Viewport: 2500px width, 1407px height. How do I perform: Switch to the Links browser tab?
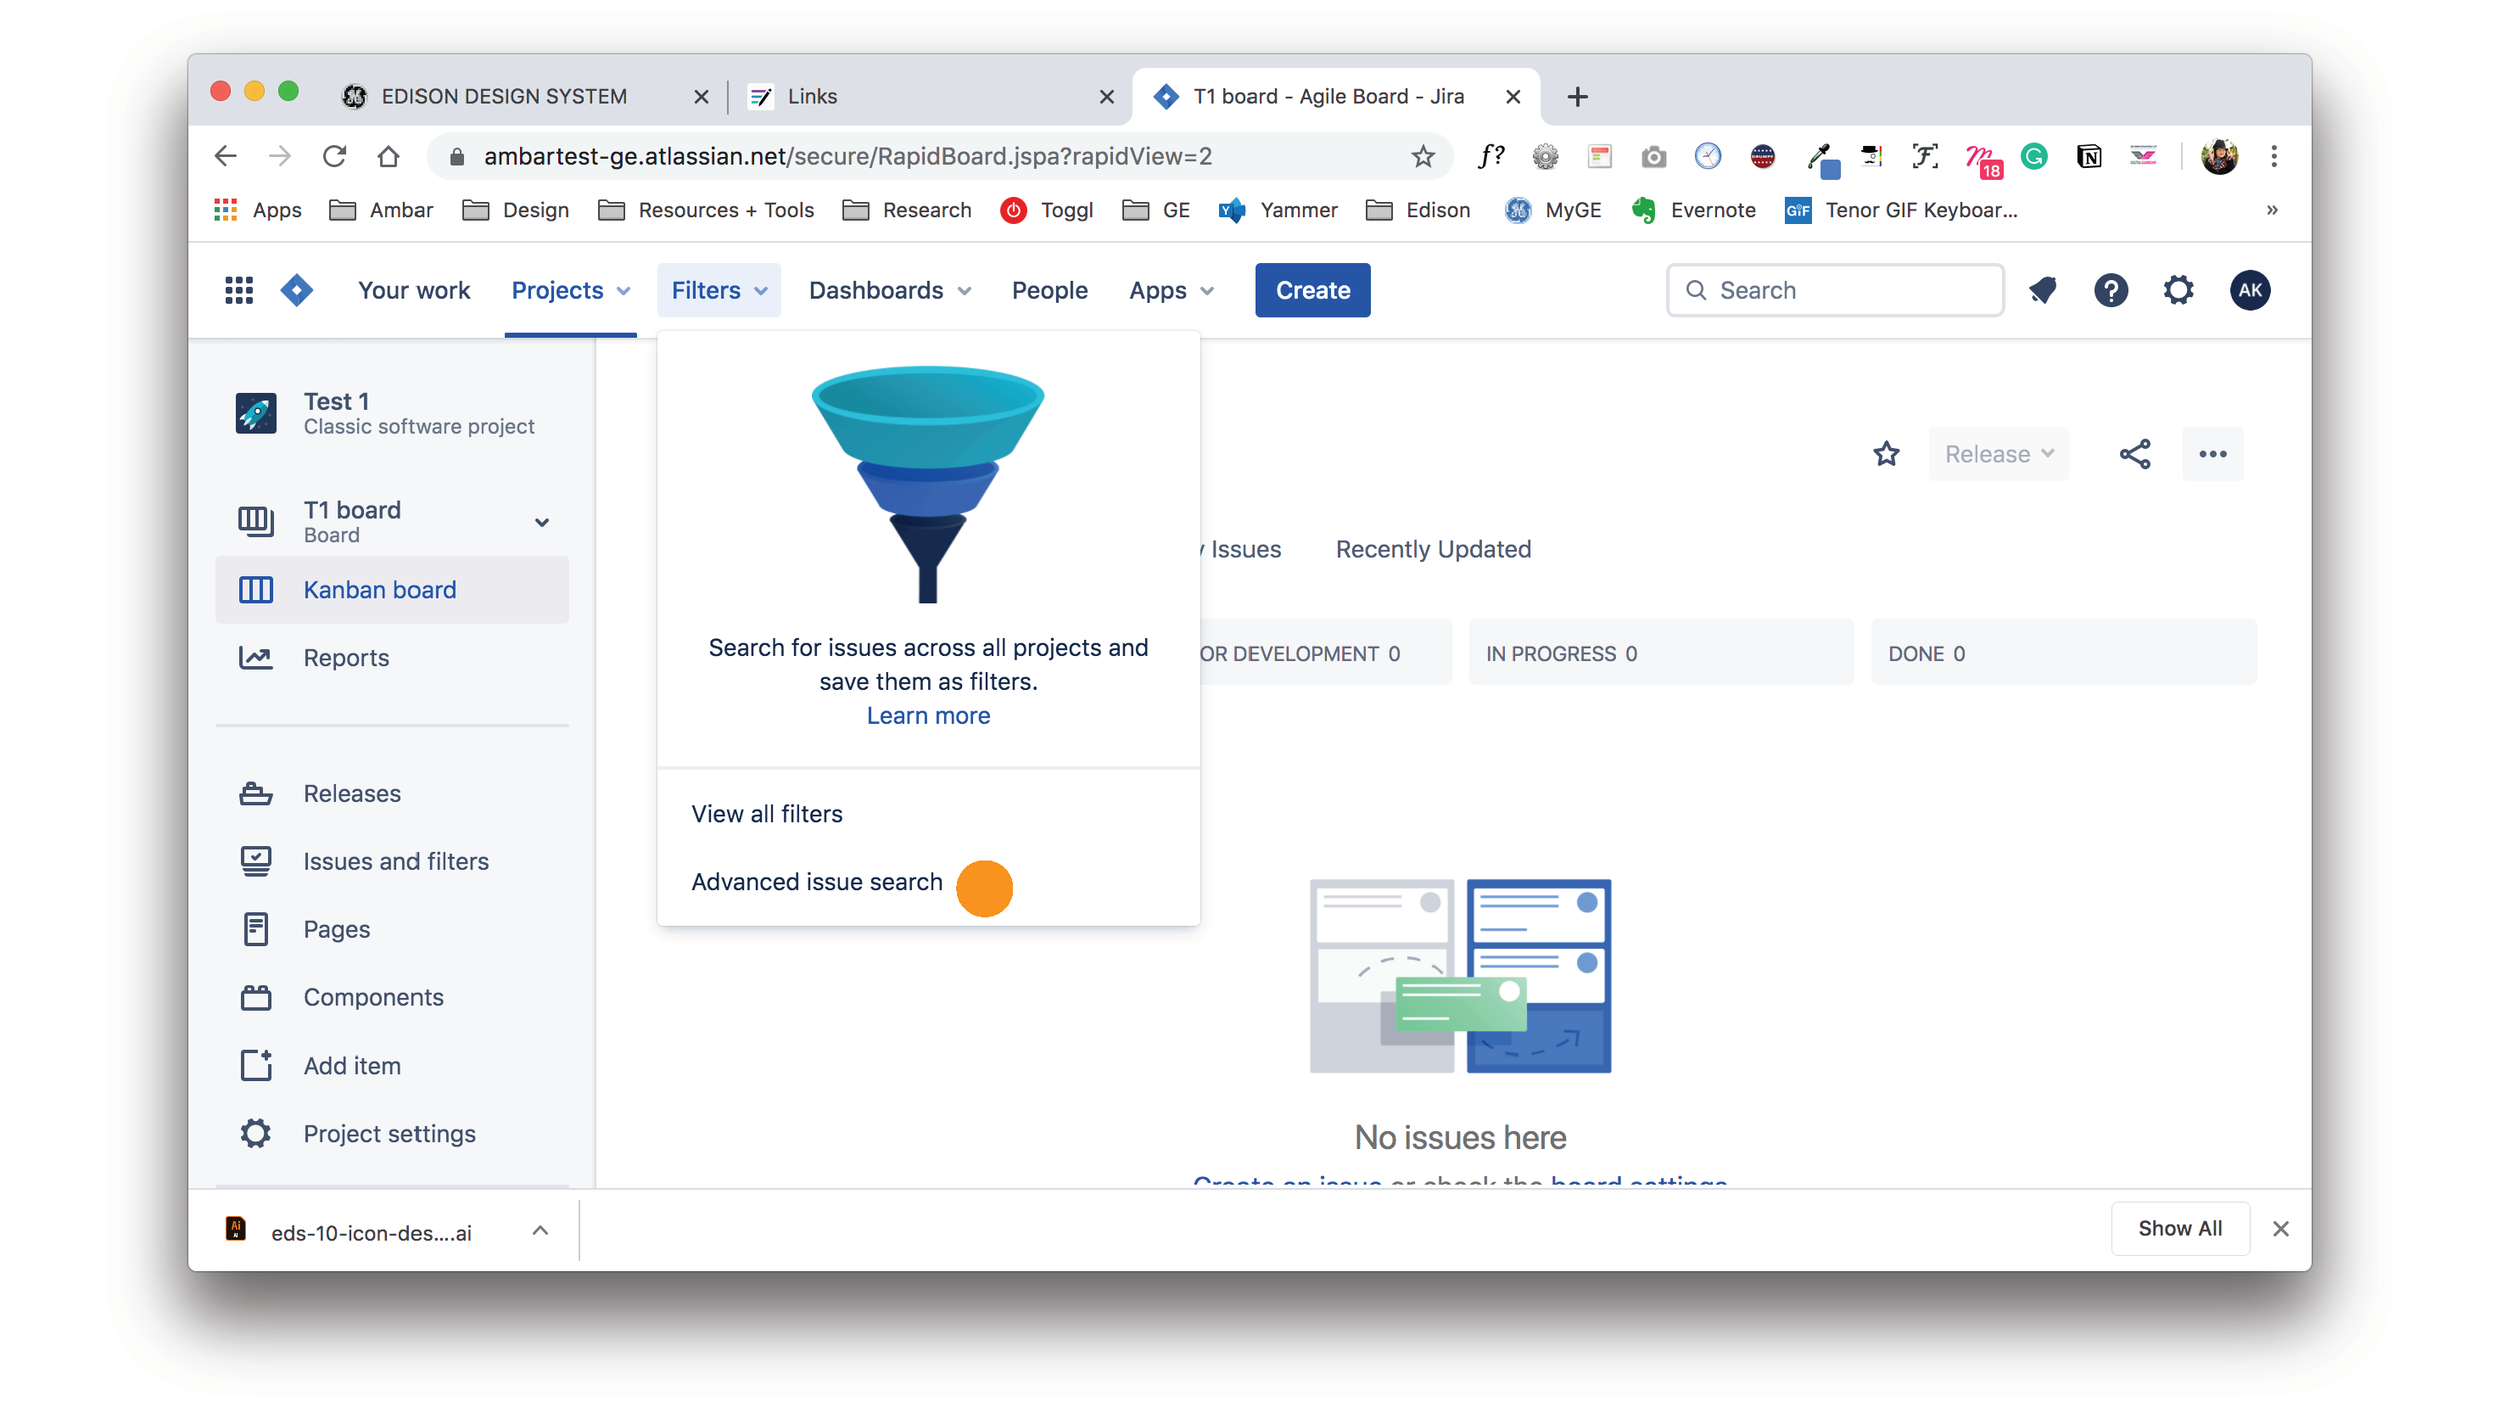930,96
